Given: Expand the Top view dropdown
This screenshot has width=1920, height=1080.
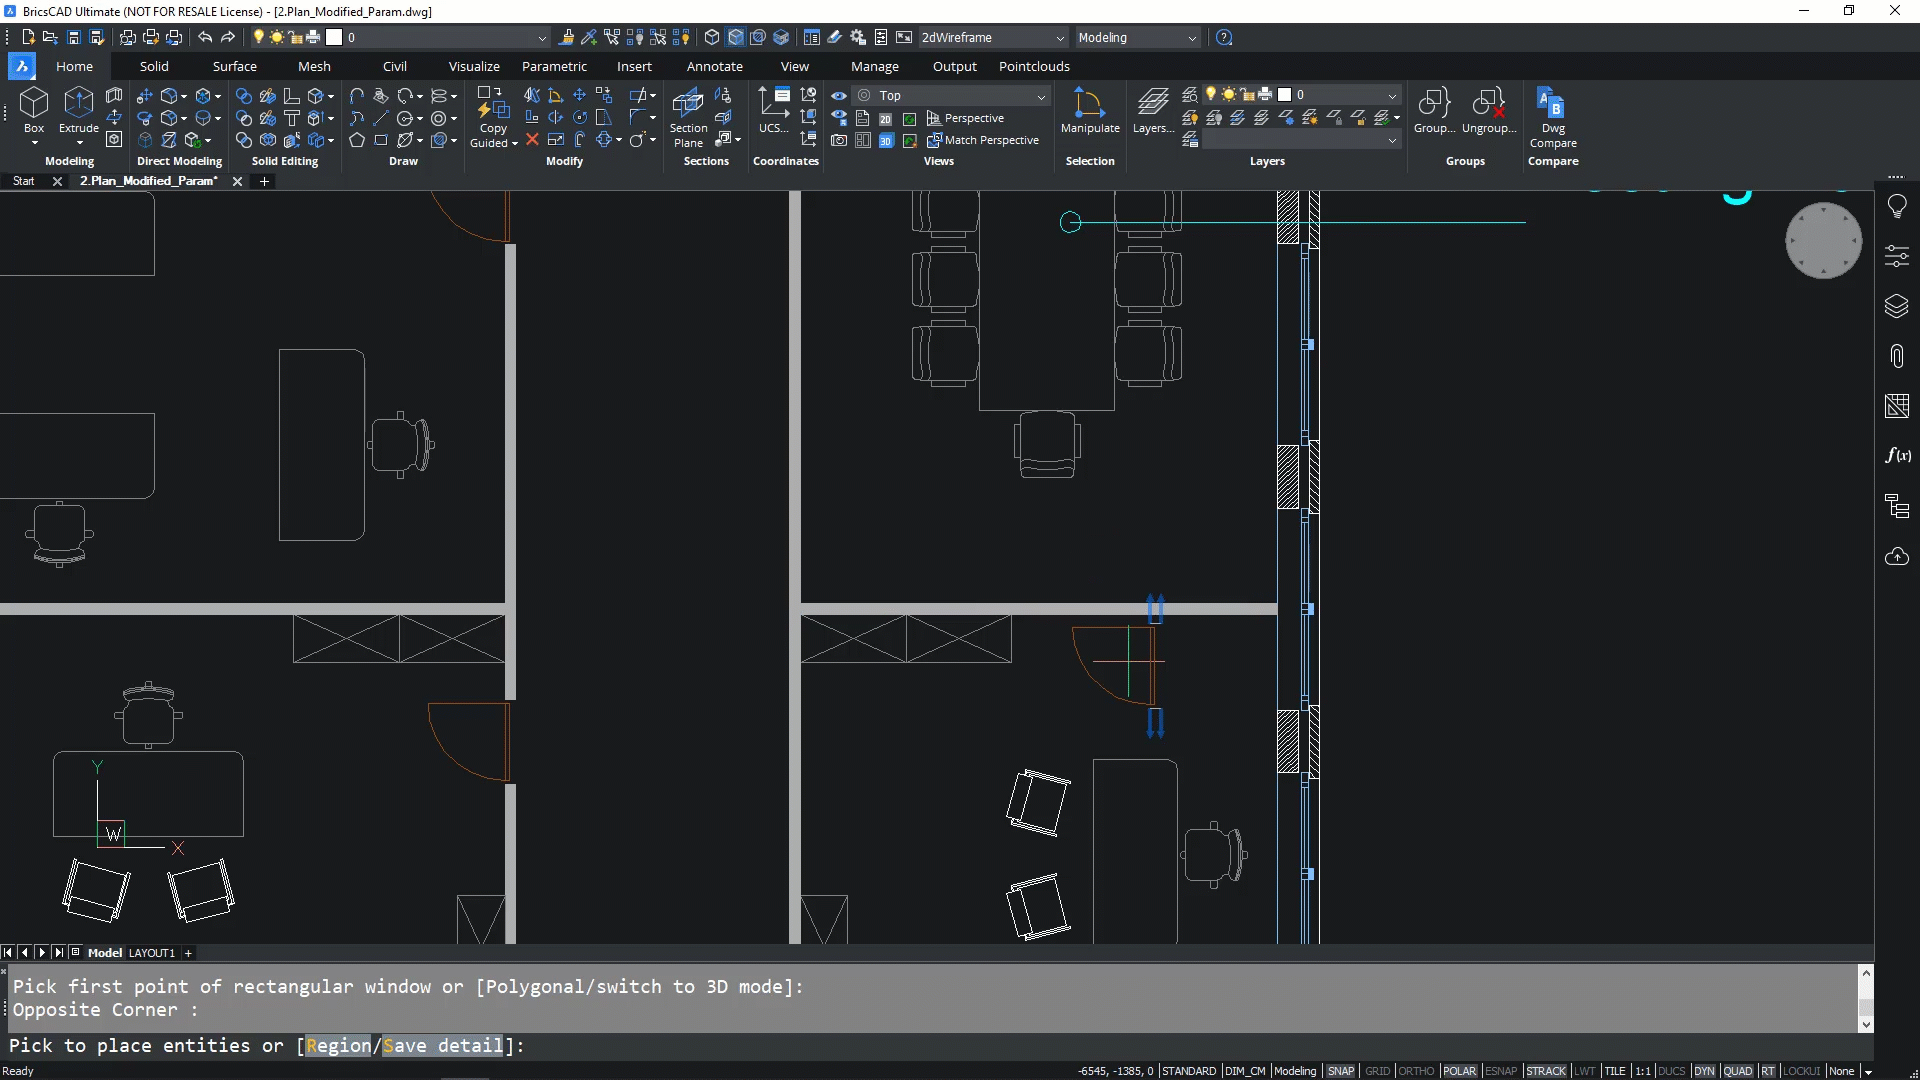Looking at the screenshot, I should click(1041, 96).
